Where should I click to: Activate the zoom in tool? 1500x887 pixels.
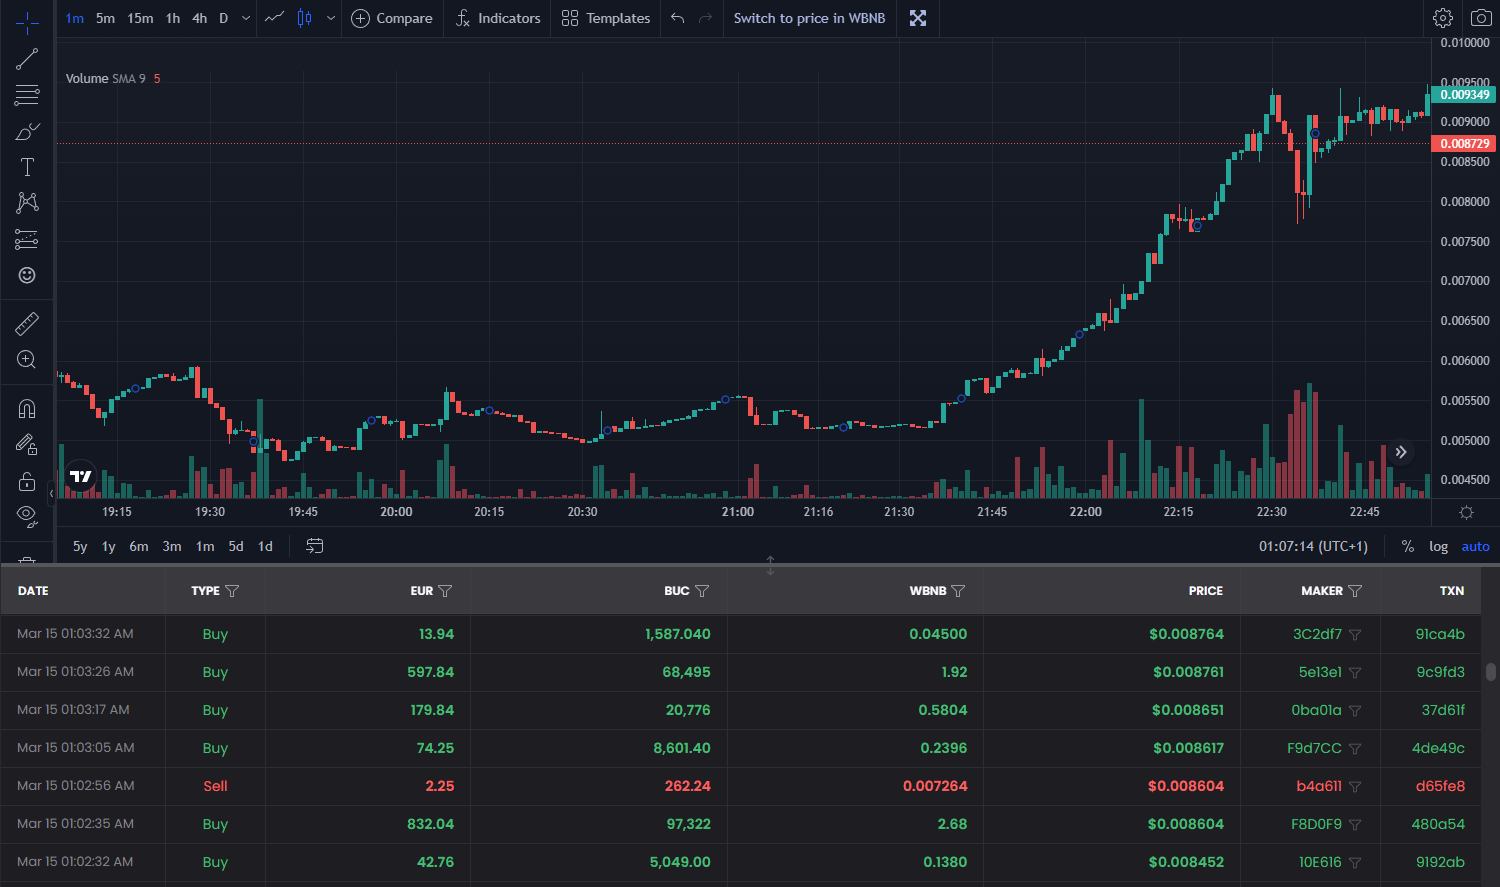[27, 360]
